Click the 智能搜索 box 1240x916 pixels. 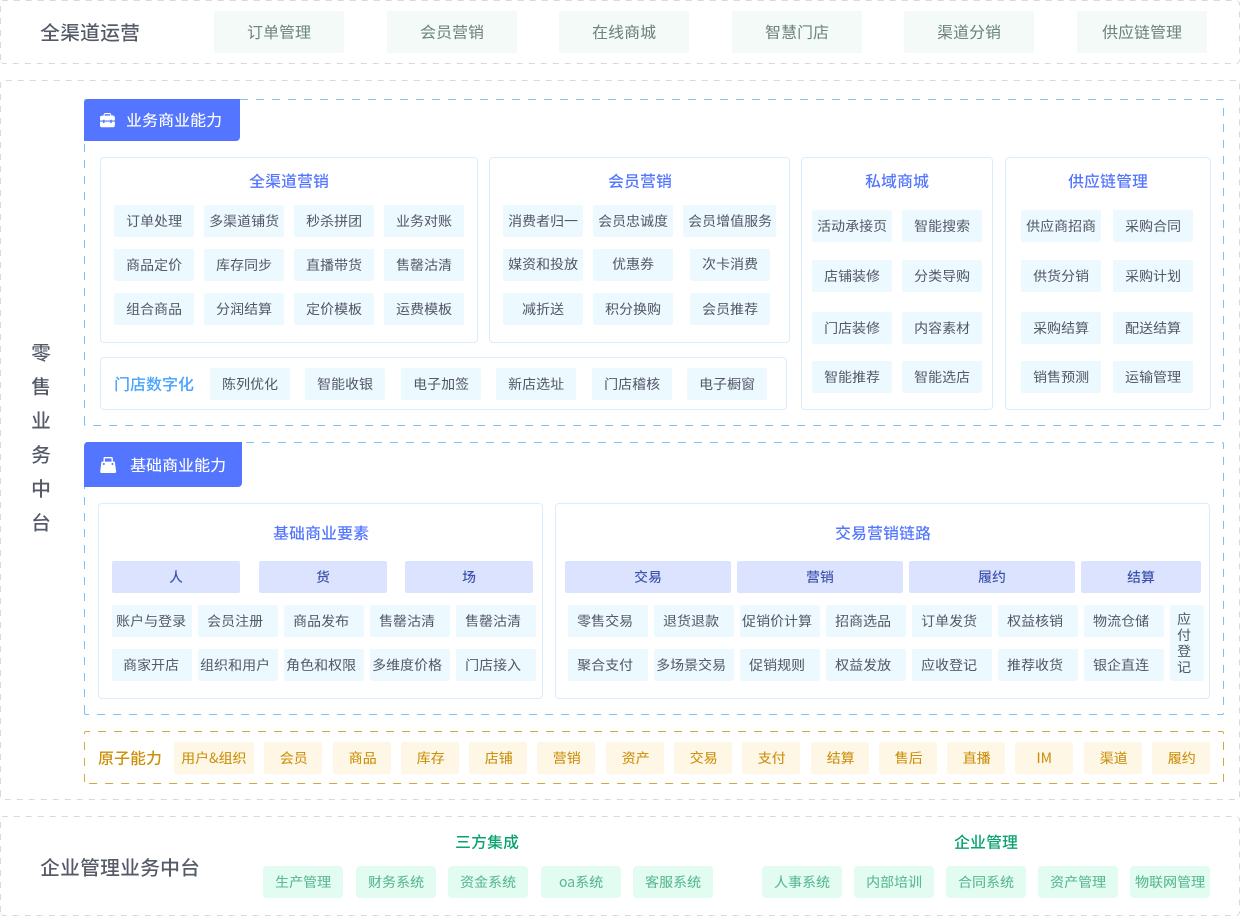[942, 226]
